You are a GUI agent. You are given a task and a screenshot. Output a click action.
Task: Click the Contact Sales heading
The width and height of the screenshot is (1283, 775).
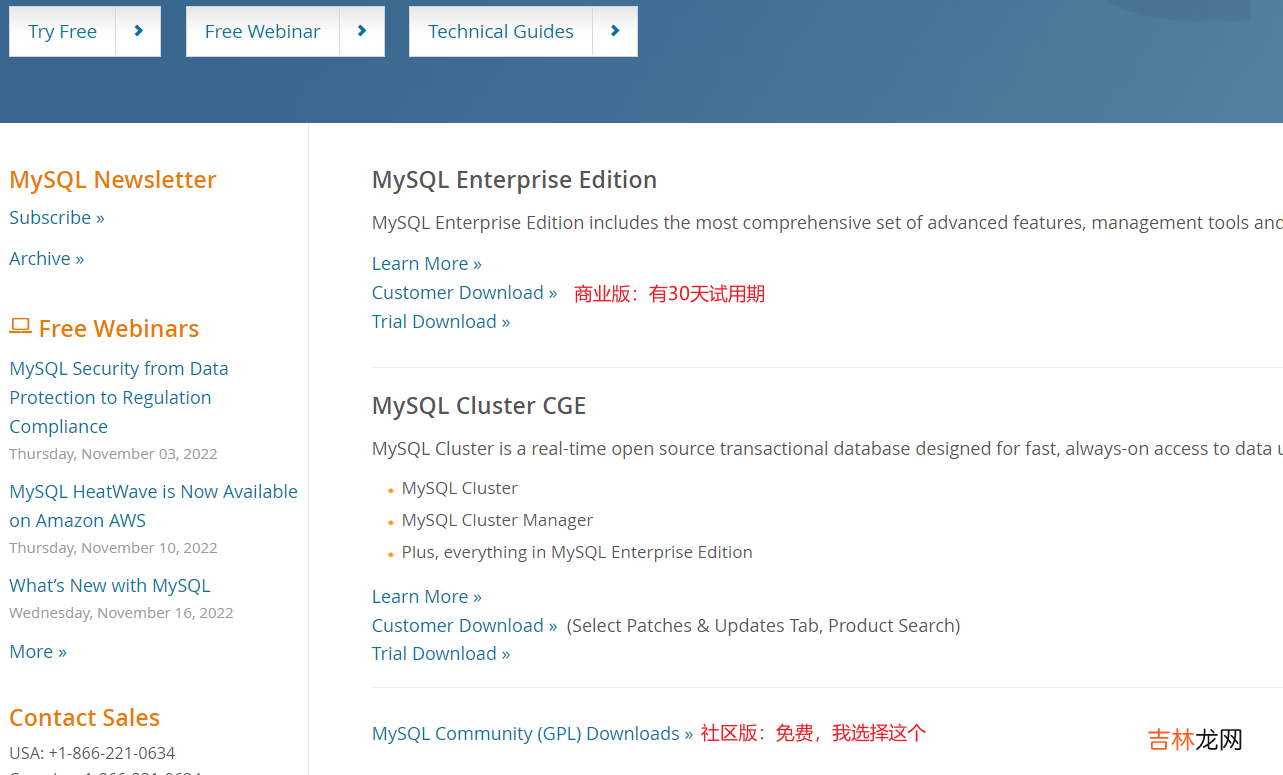click(85, 717)
